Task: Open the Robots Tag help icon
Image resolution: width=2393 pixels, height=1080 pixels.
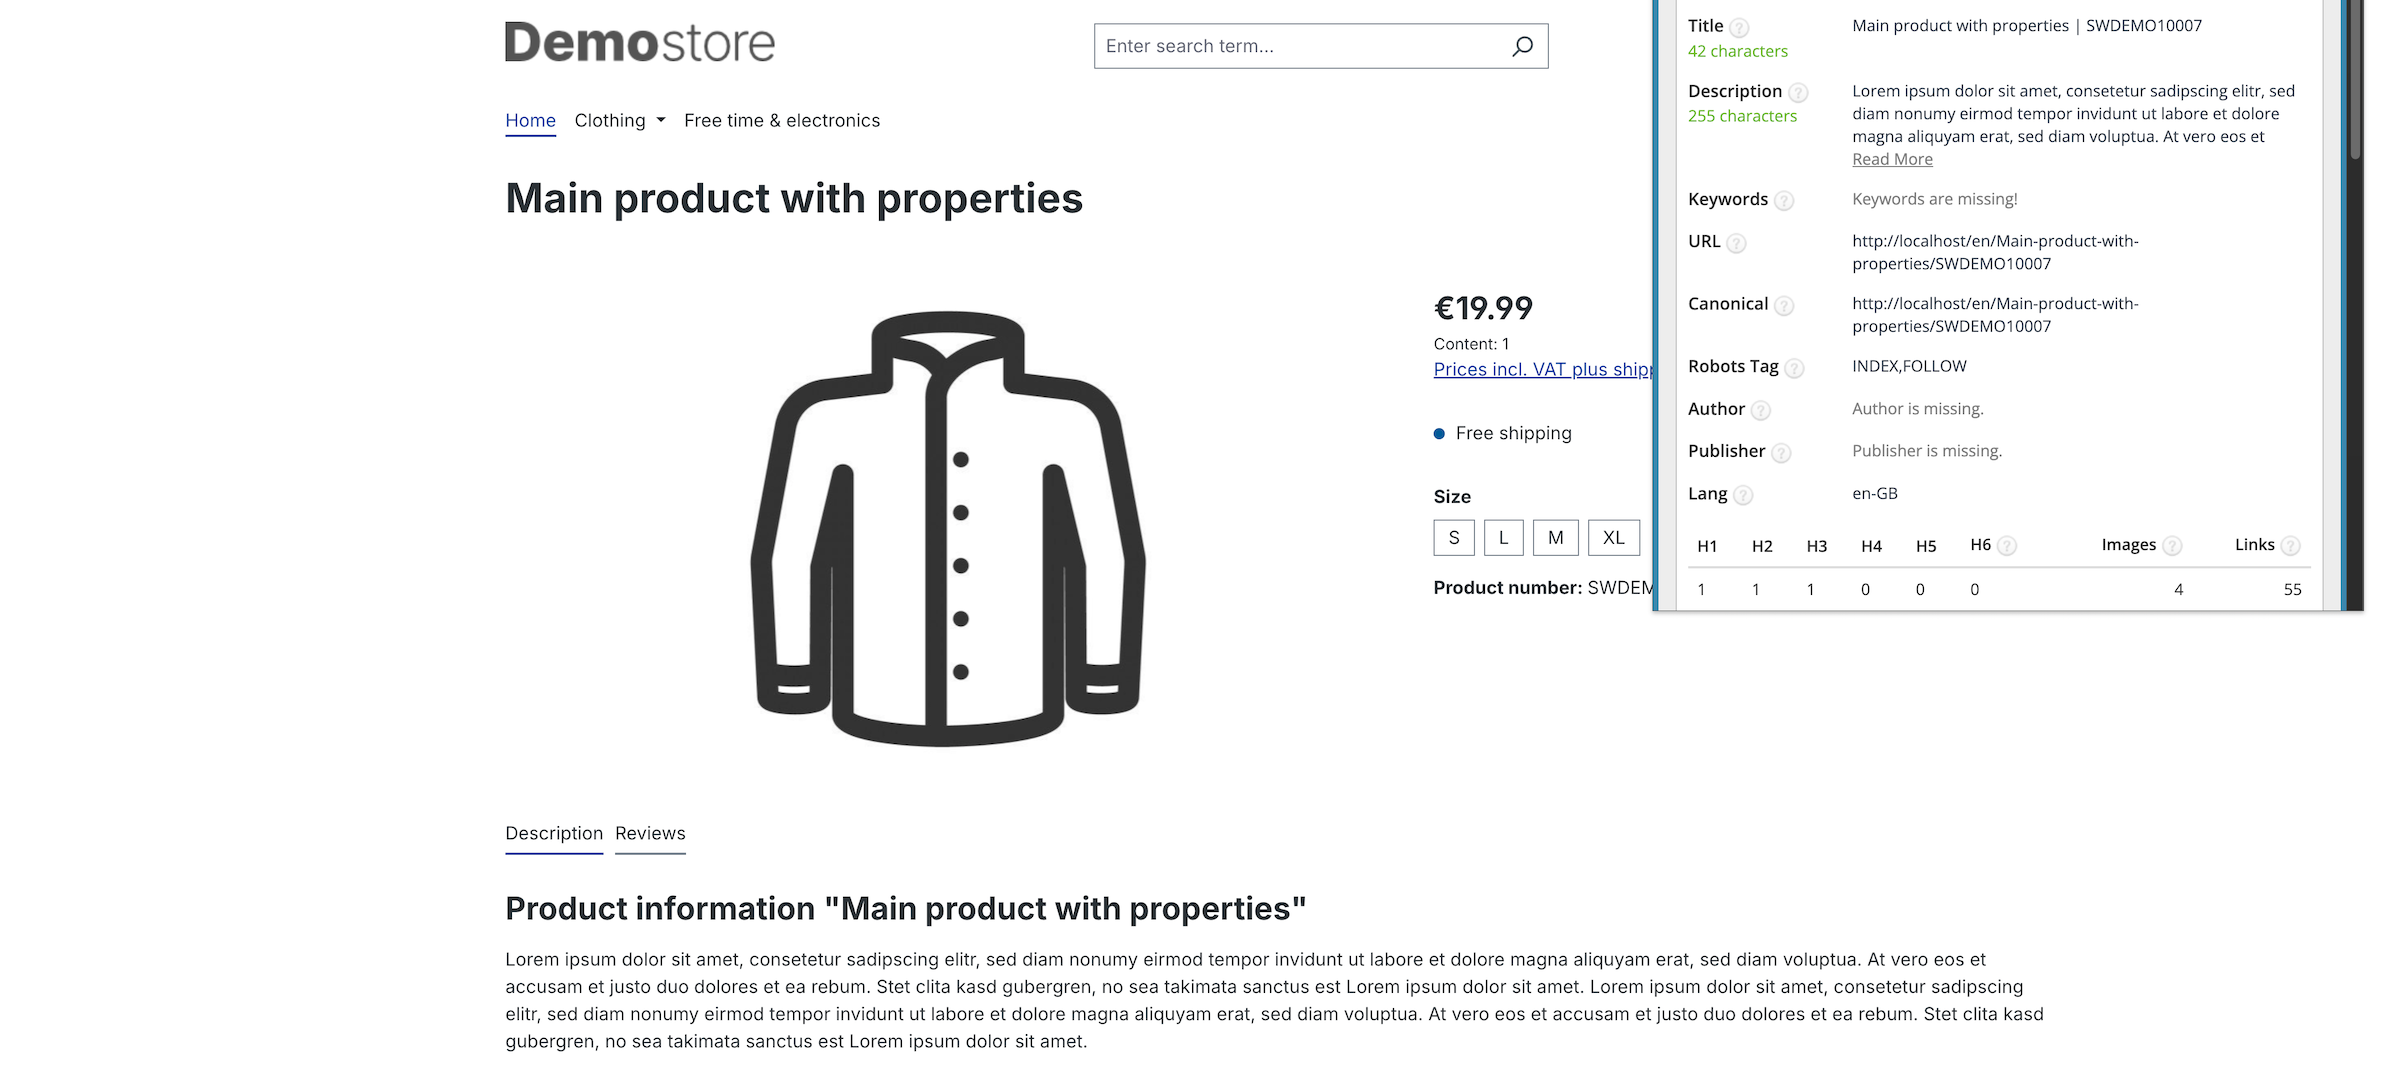Action: click(1795, 369)
